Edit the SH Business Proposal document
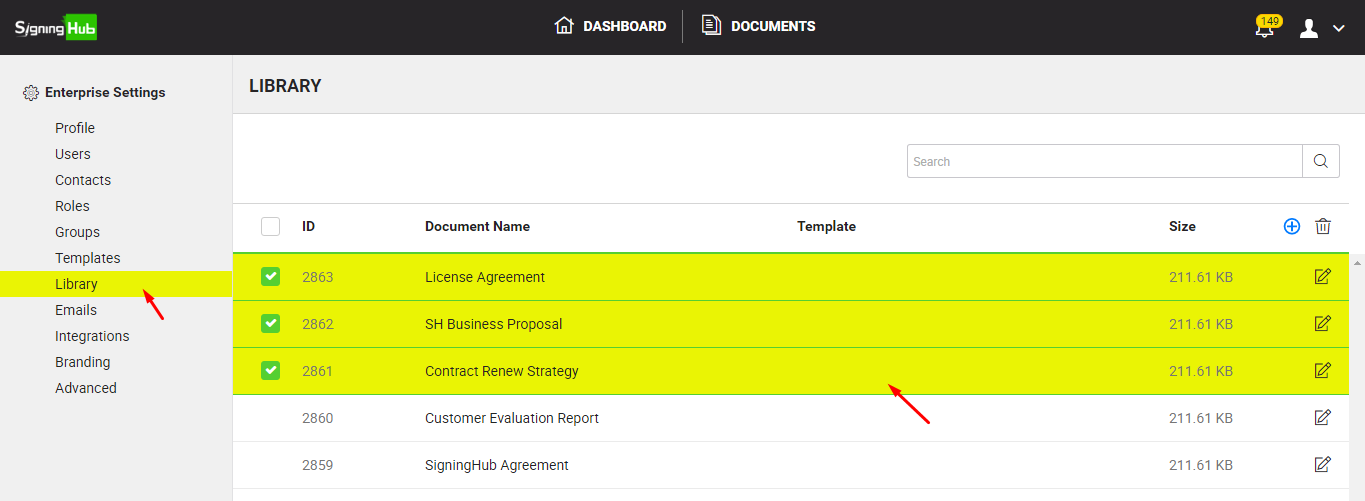Viewport: 1365px width, 501px height. coord(1323,324)
